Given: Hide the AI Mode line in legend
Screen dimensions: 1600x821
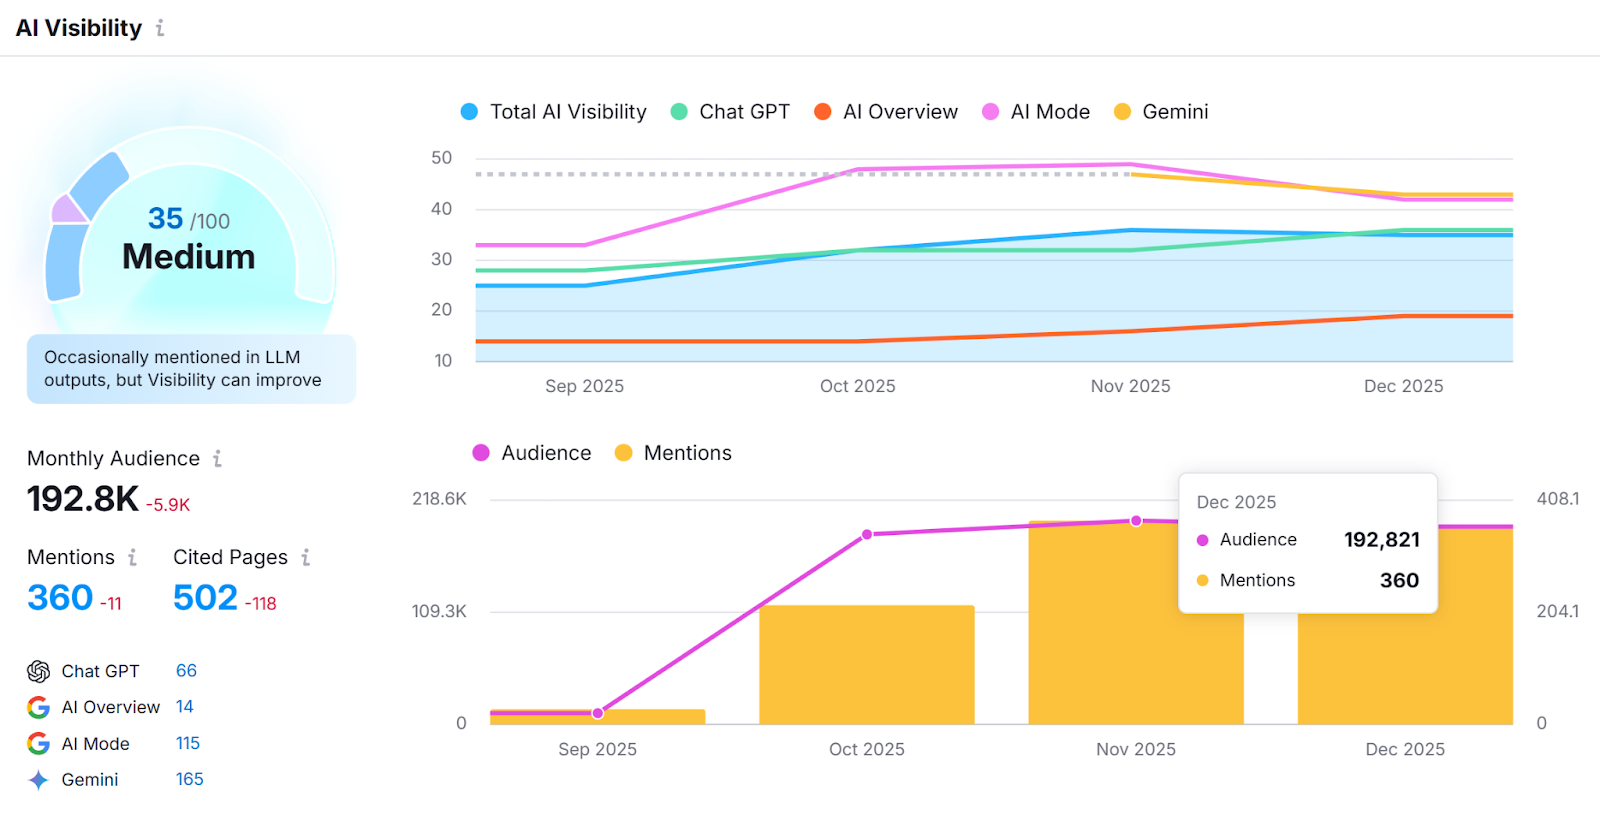Looking at the screenshot, I should pyautogui.click(x=1036, y=112).
